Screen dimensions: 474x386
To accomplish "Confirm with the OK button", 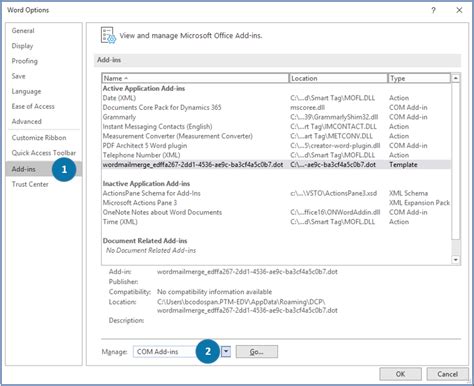I will 400,374.
